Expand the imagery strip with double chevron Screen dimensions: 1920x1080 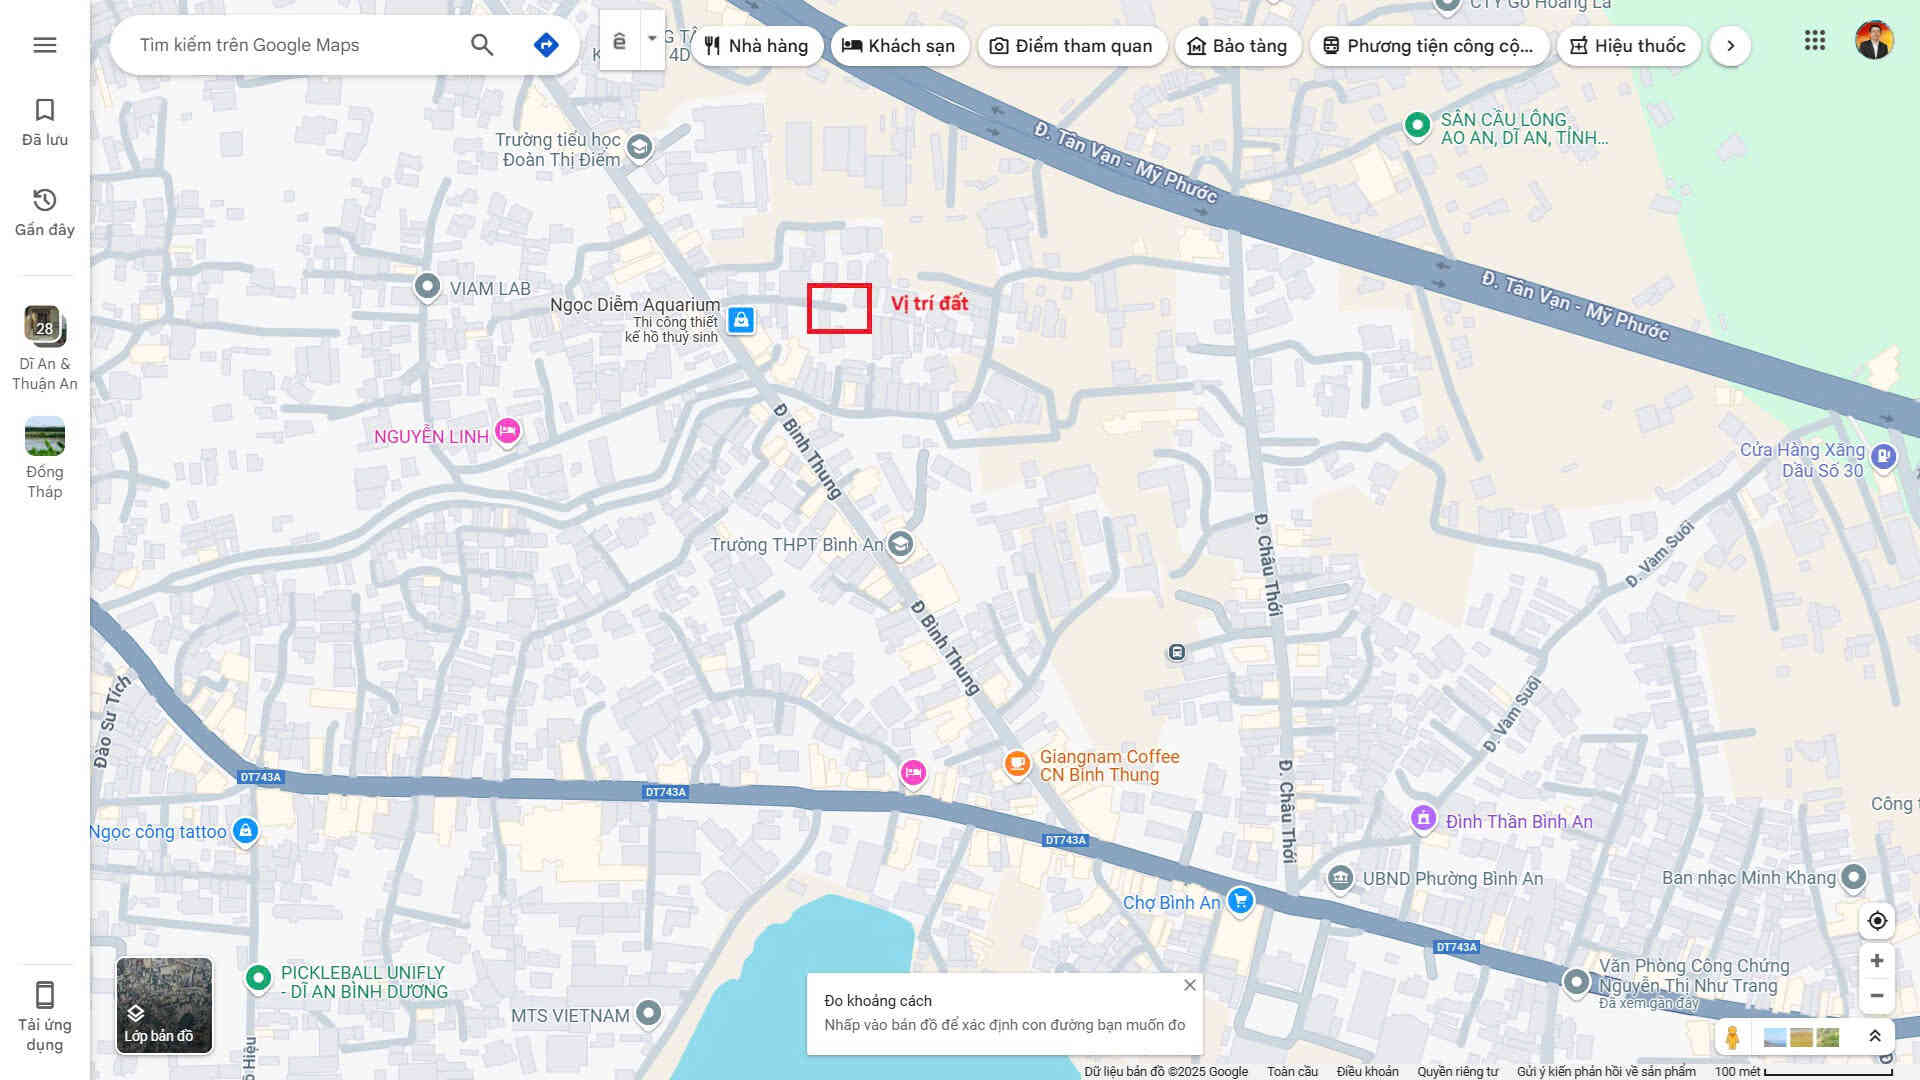click(x=1875, y=1037)
